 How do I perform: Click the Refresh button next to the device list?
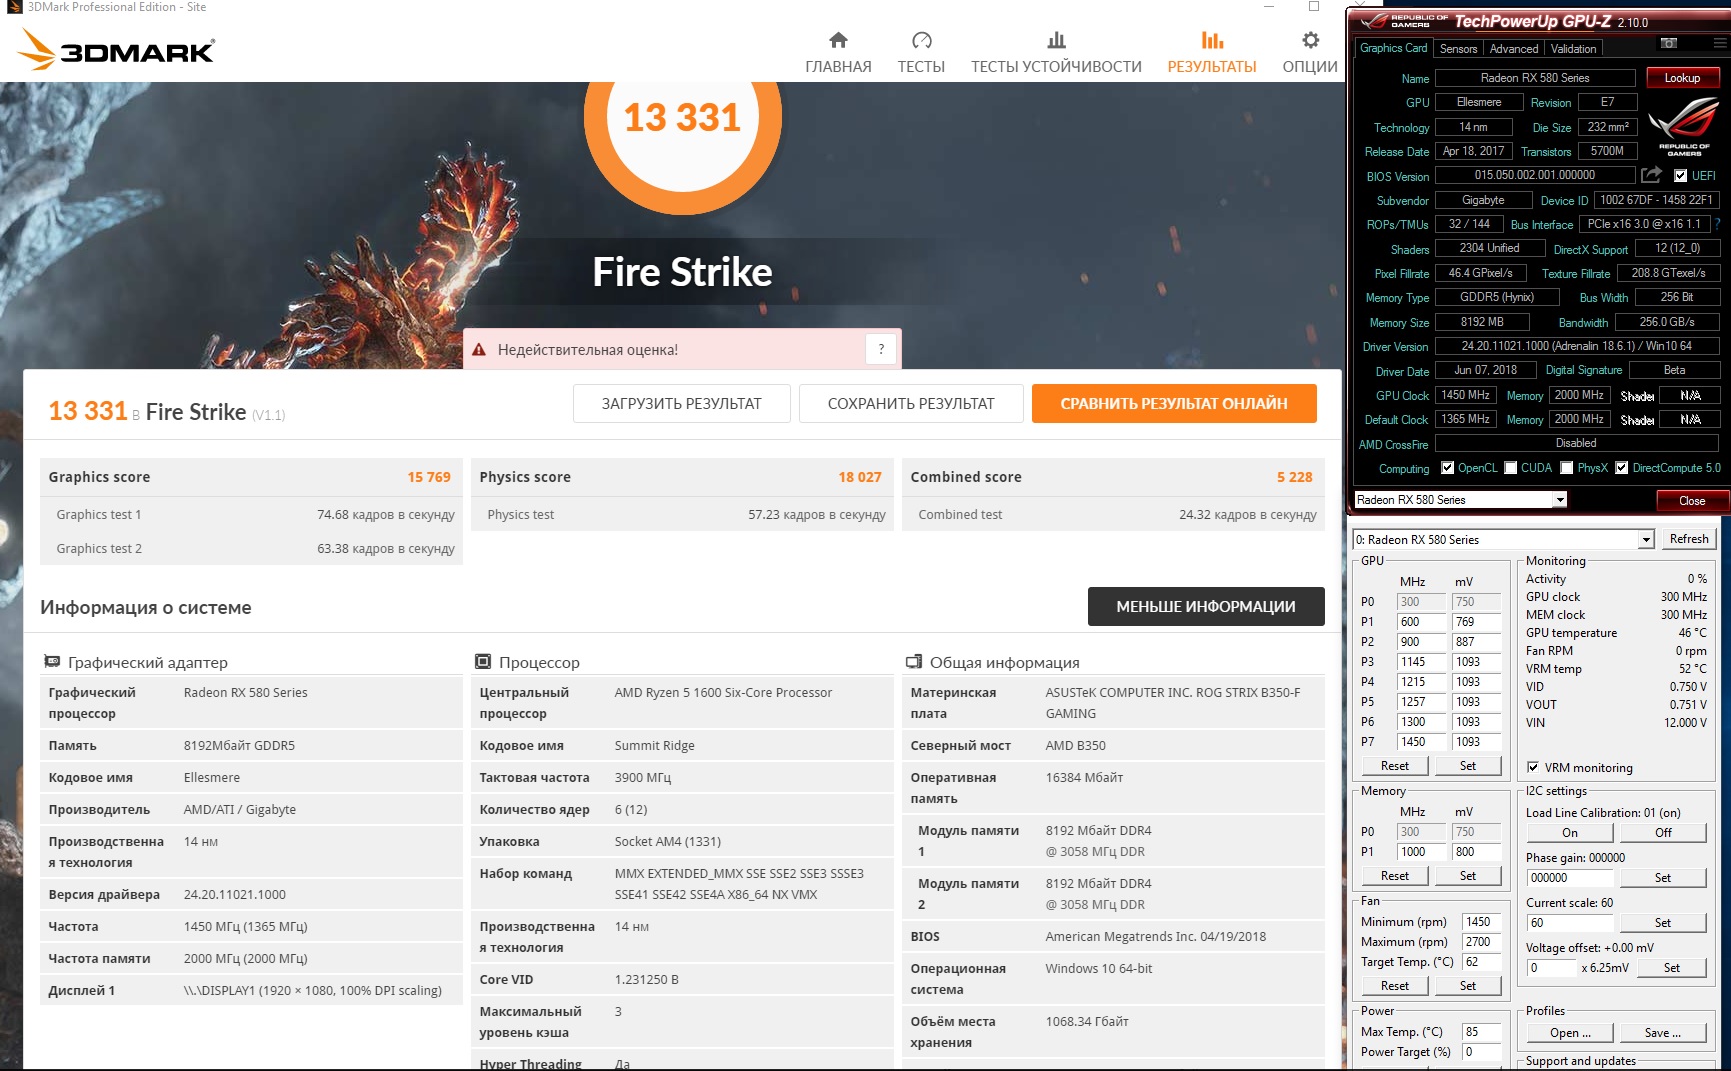1689,539
